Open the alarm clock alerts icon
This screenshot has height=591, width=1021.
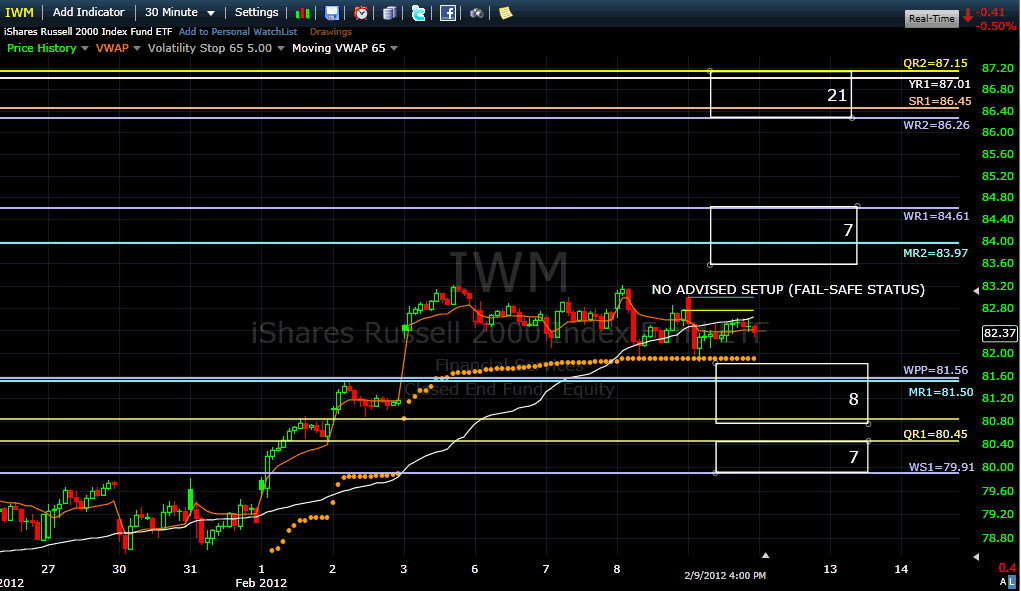click(361, 13)
